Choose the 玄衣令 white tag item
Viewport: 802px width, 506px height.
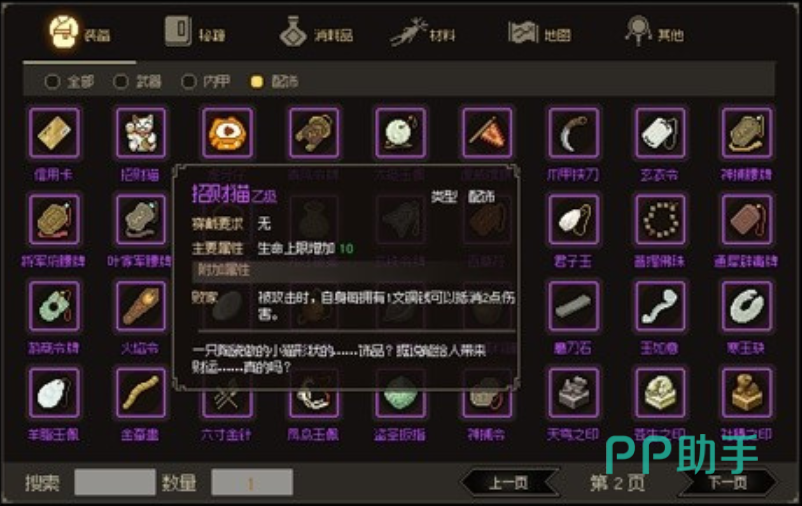(660, 133)
